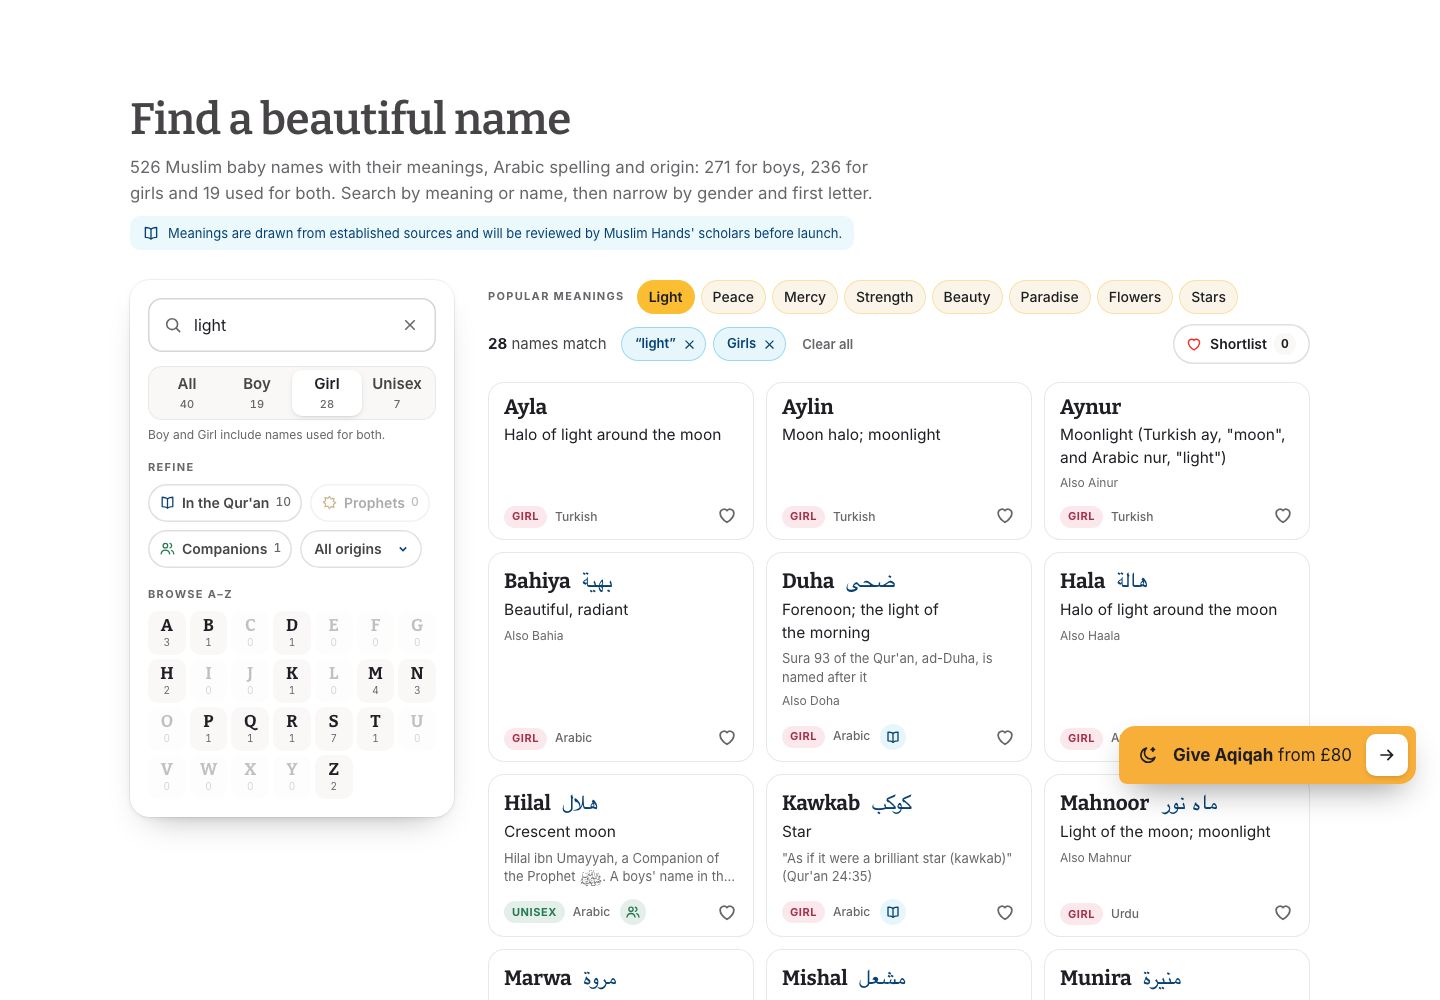The image size is (1440, 1000).
Task: Switch to the Unisex gender tab
Action: [x=397, y=393]
